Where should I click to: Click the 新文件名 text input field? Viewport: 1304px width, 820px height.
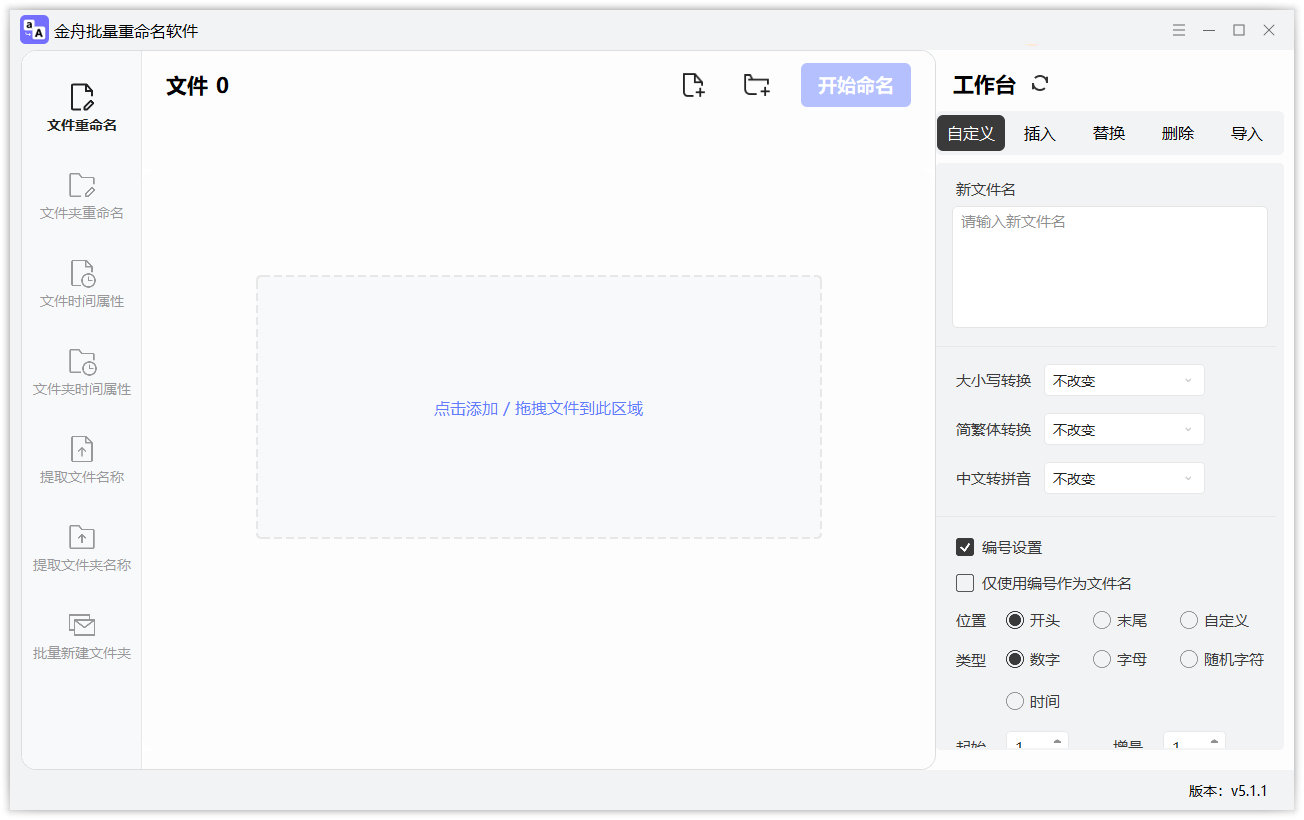click(1109, 266)
